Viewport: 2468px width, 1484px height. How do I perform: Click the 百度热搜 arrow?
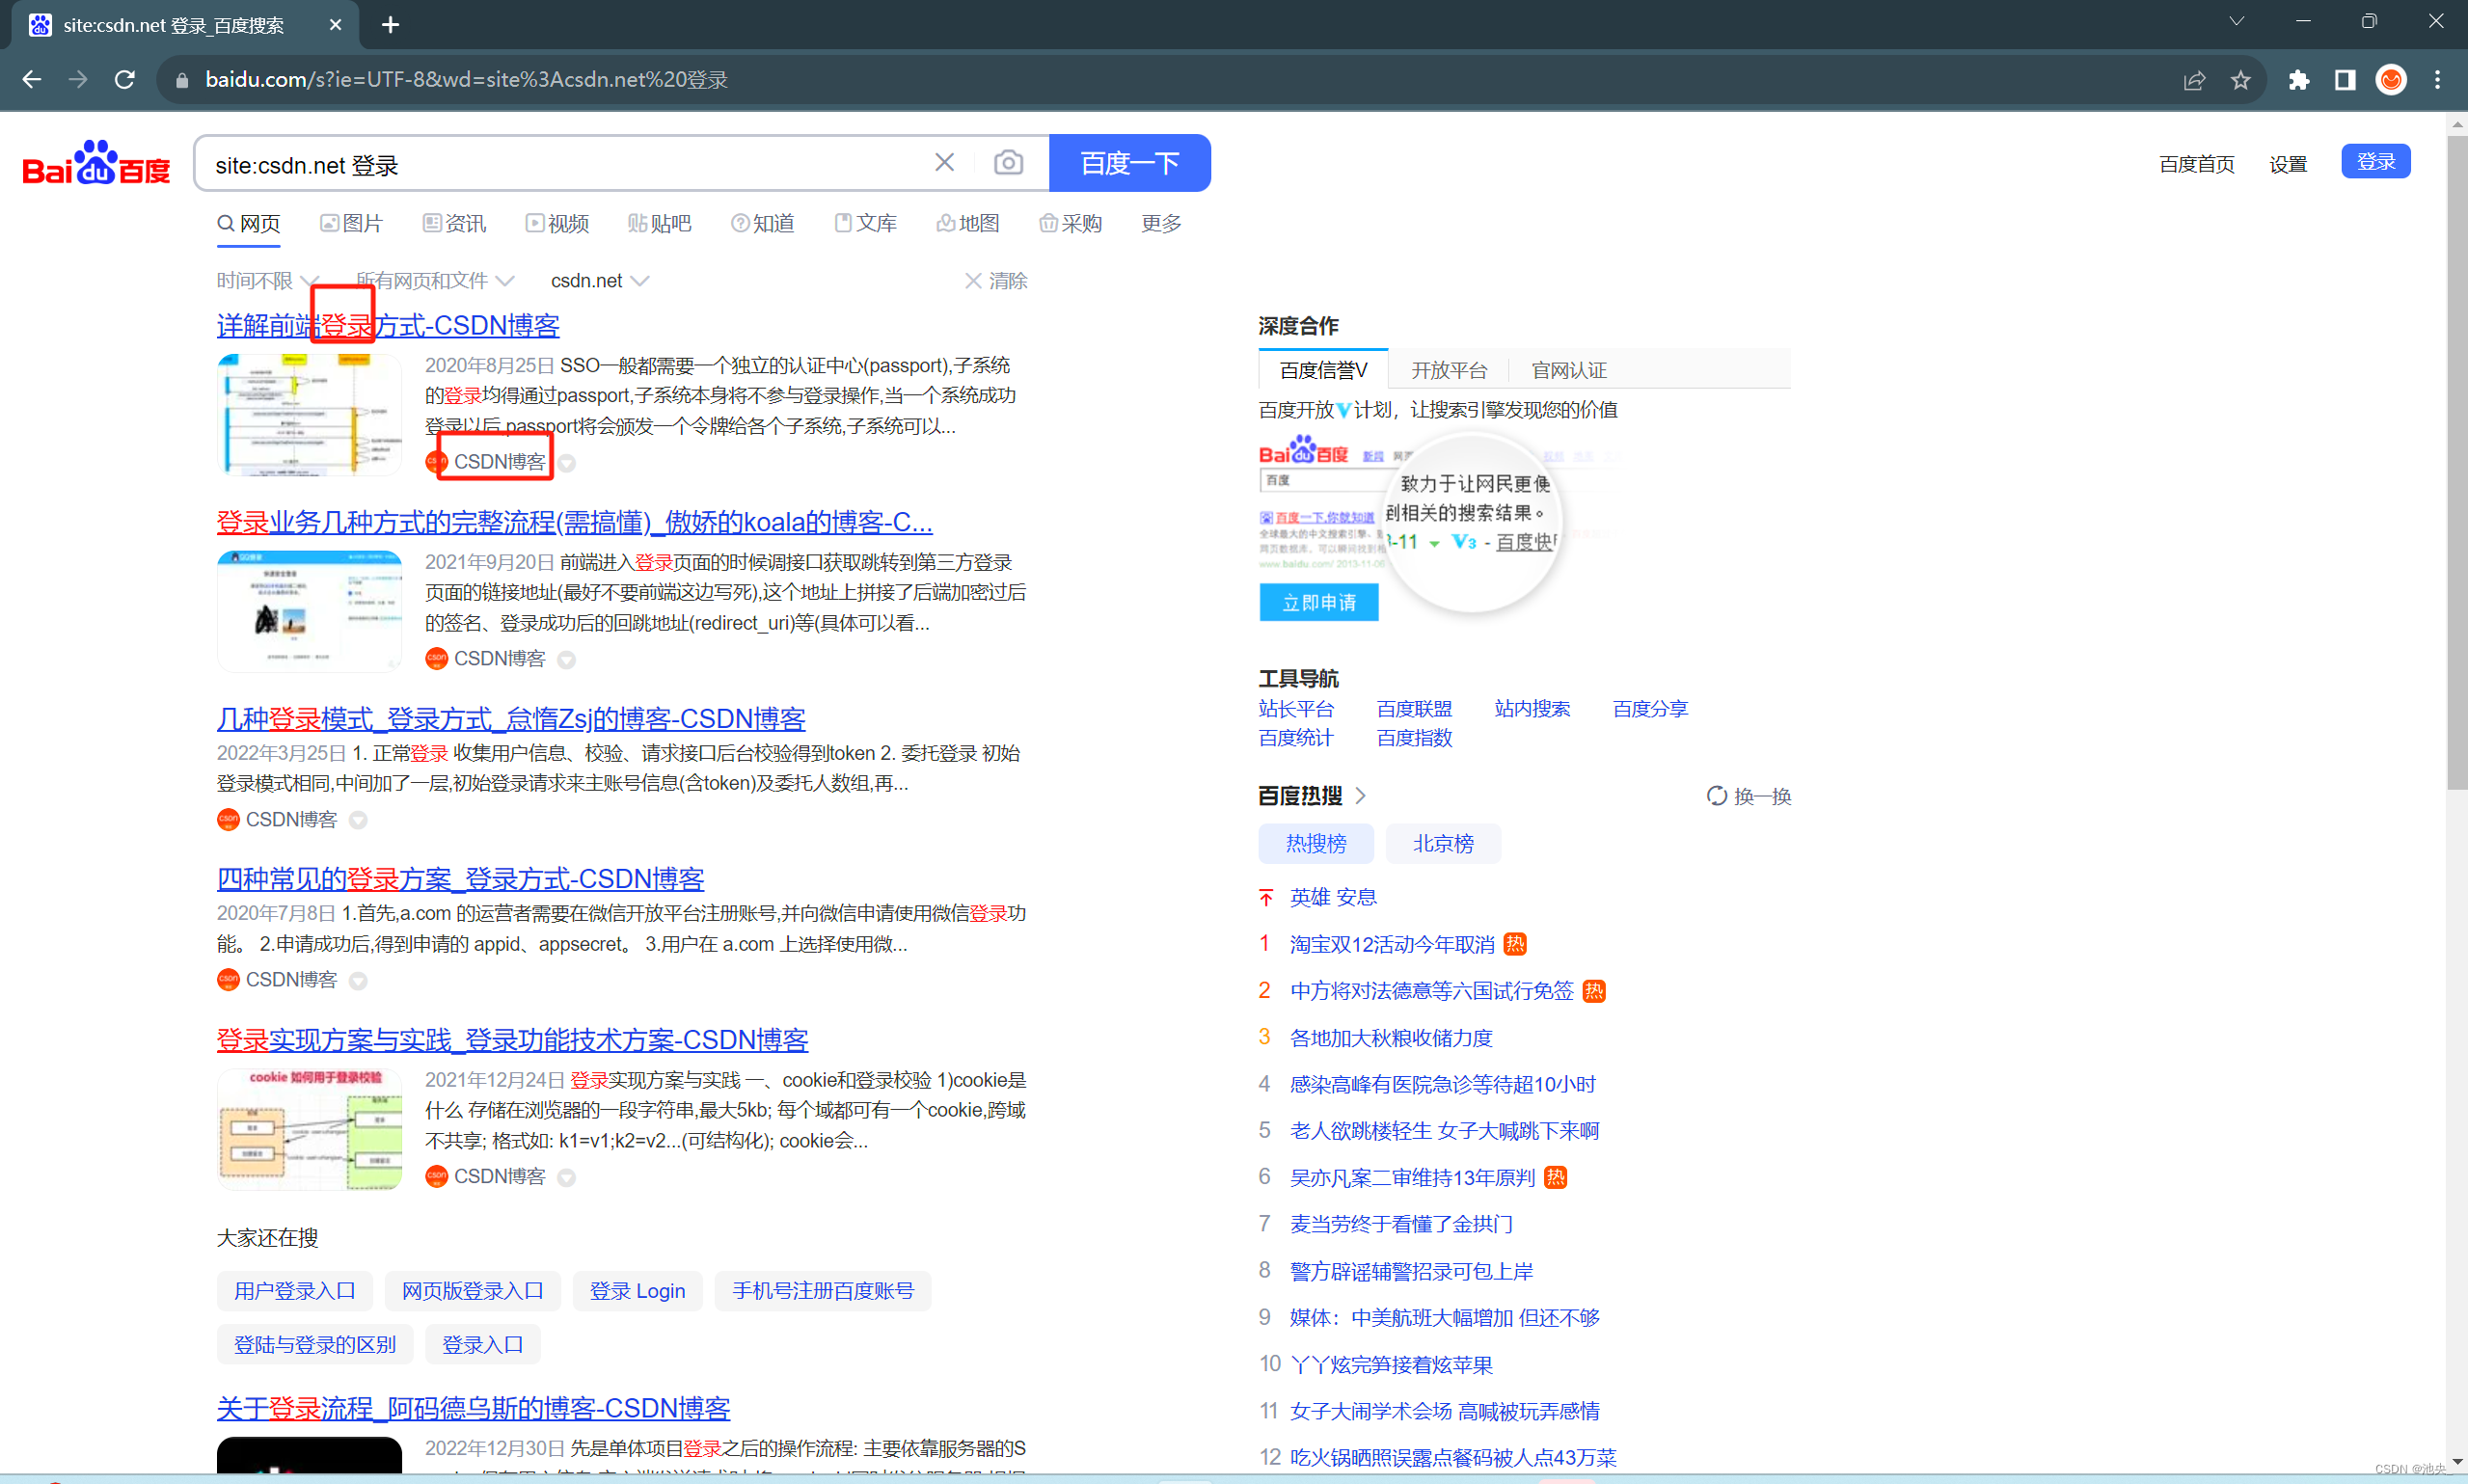(x=1360, y=796)
